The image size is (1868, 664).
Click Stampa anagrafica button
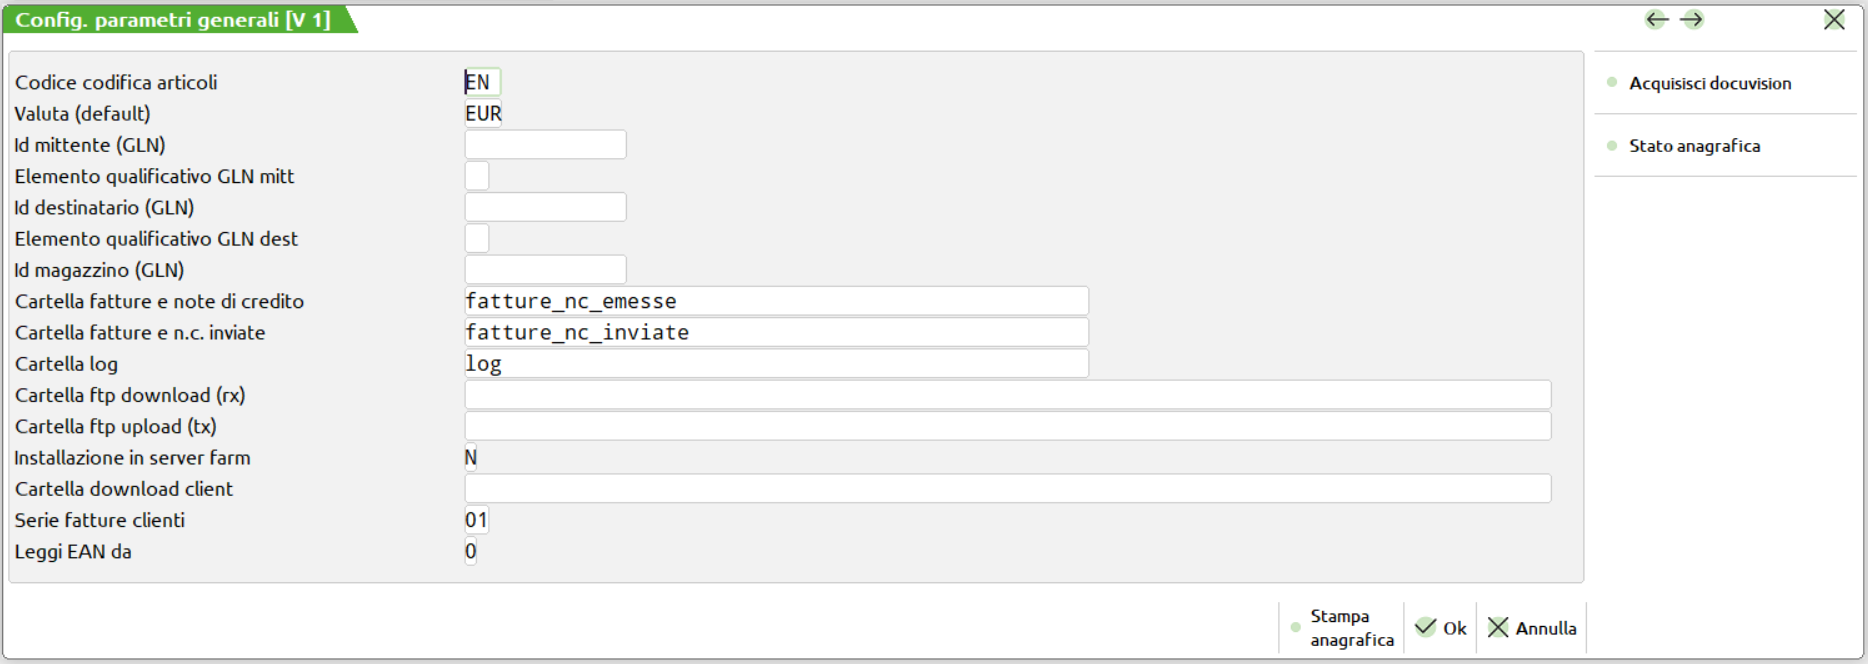[x=1342, y=628]
